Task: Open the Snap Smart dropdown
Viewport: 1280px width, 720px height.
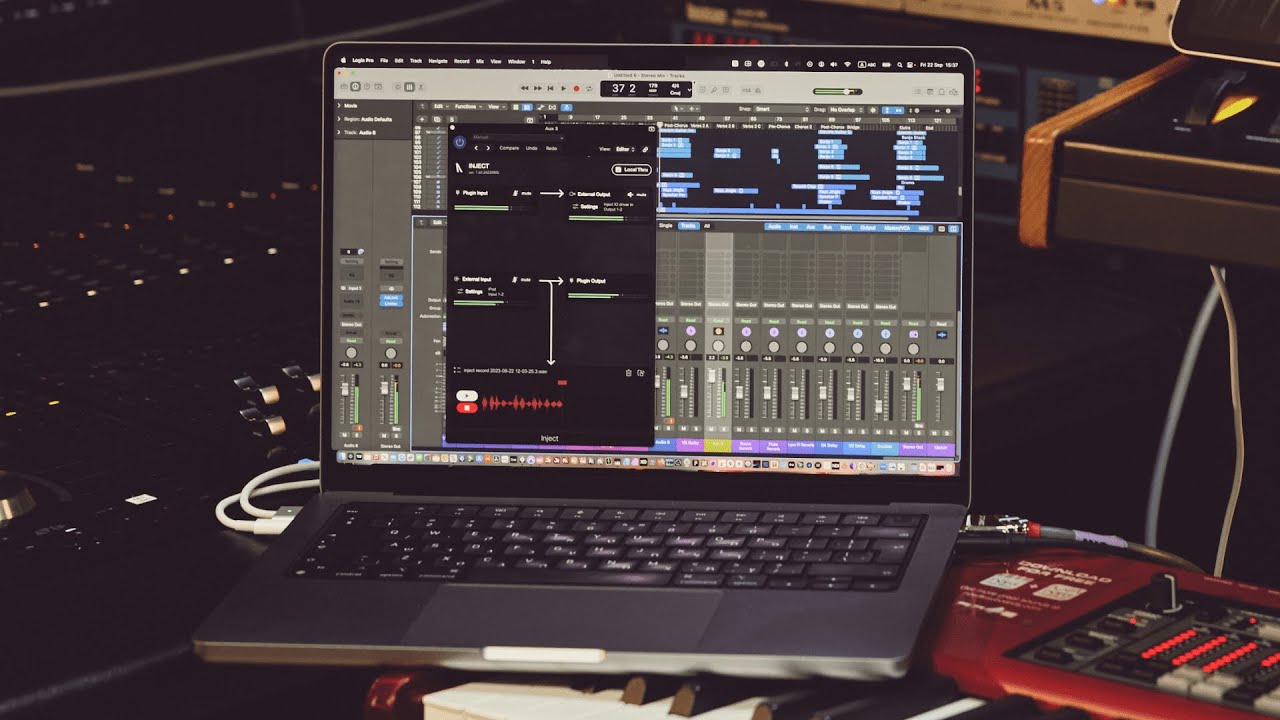Action: click(782, 109)
